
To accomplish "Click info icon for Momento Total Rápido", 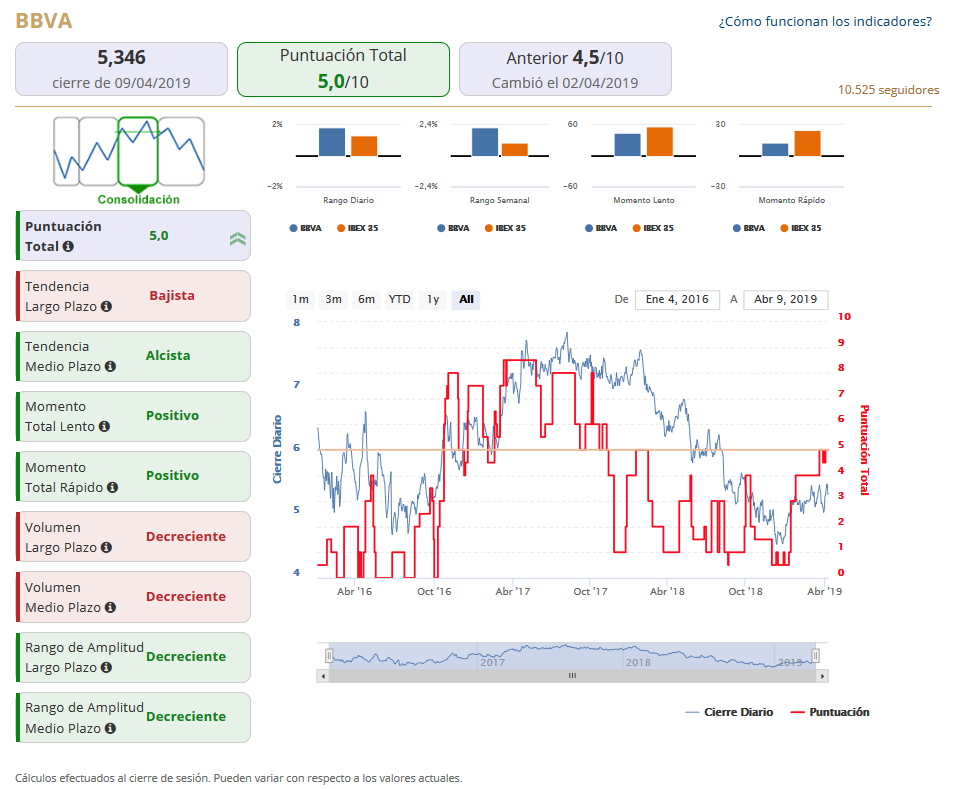I will click(x=112, y=487).
